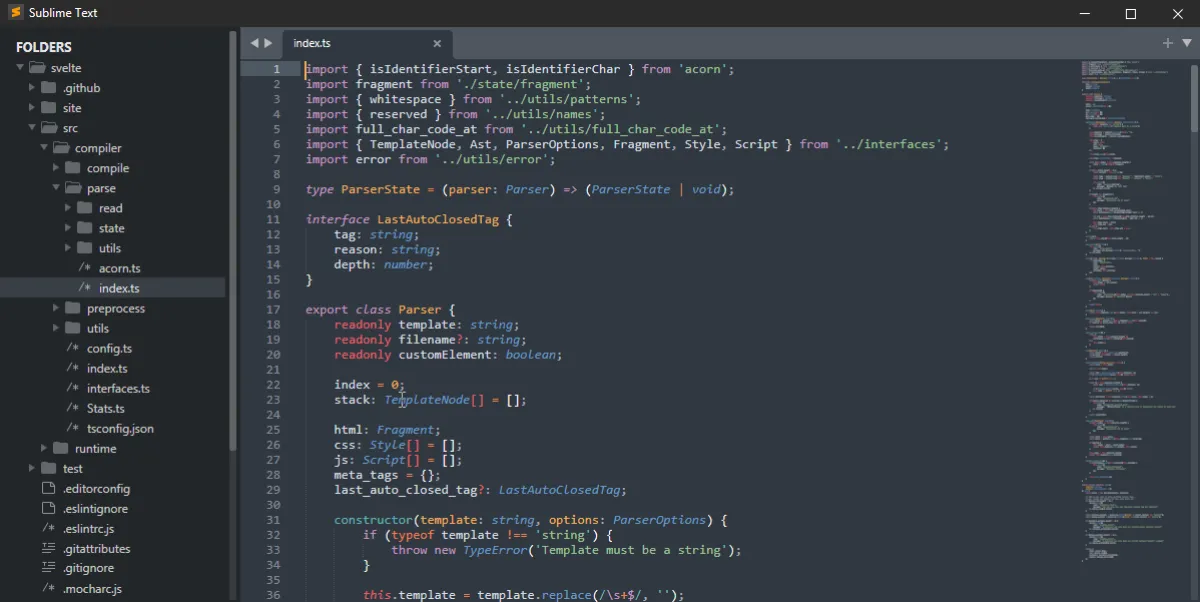The height and width of the screenshot is (602, 1200).
Task: Collapse the parse folder arrow
Action: (56, 188)
